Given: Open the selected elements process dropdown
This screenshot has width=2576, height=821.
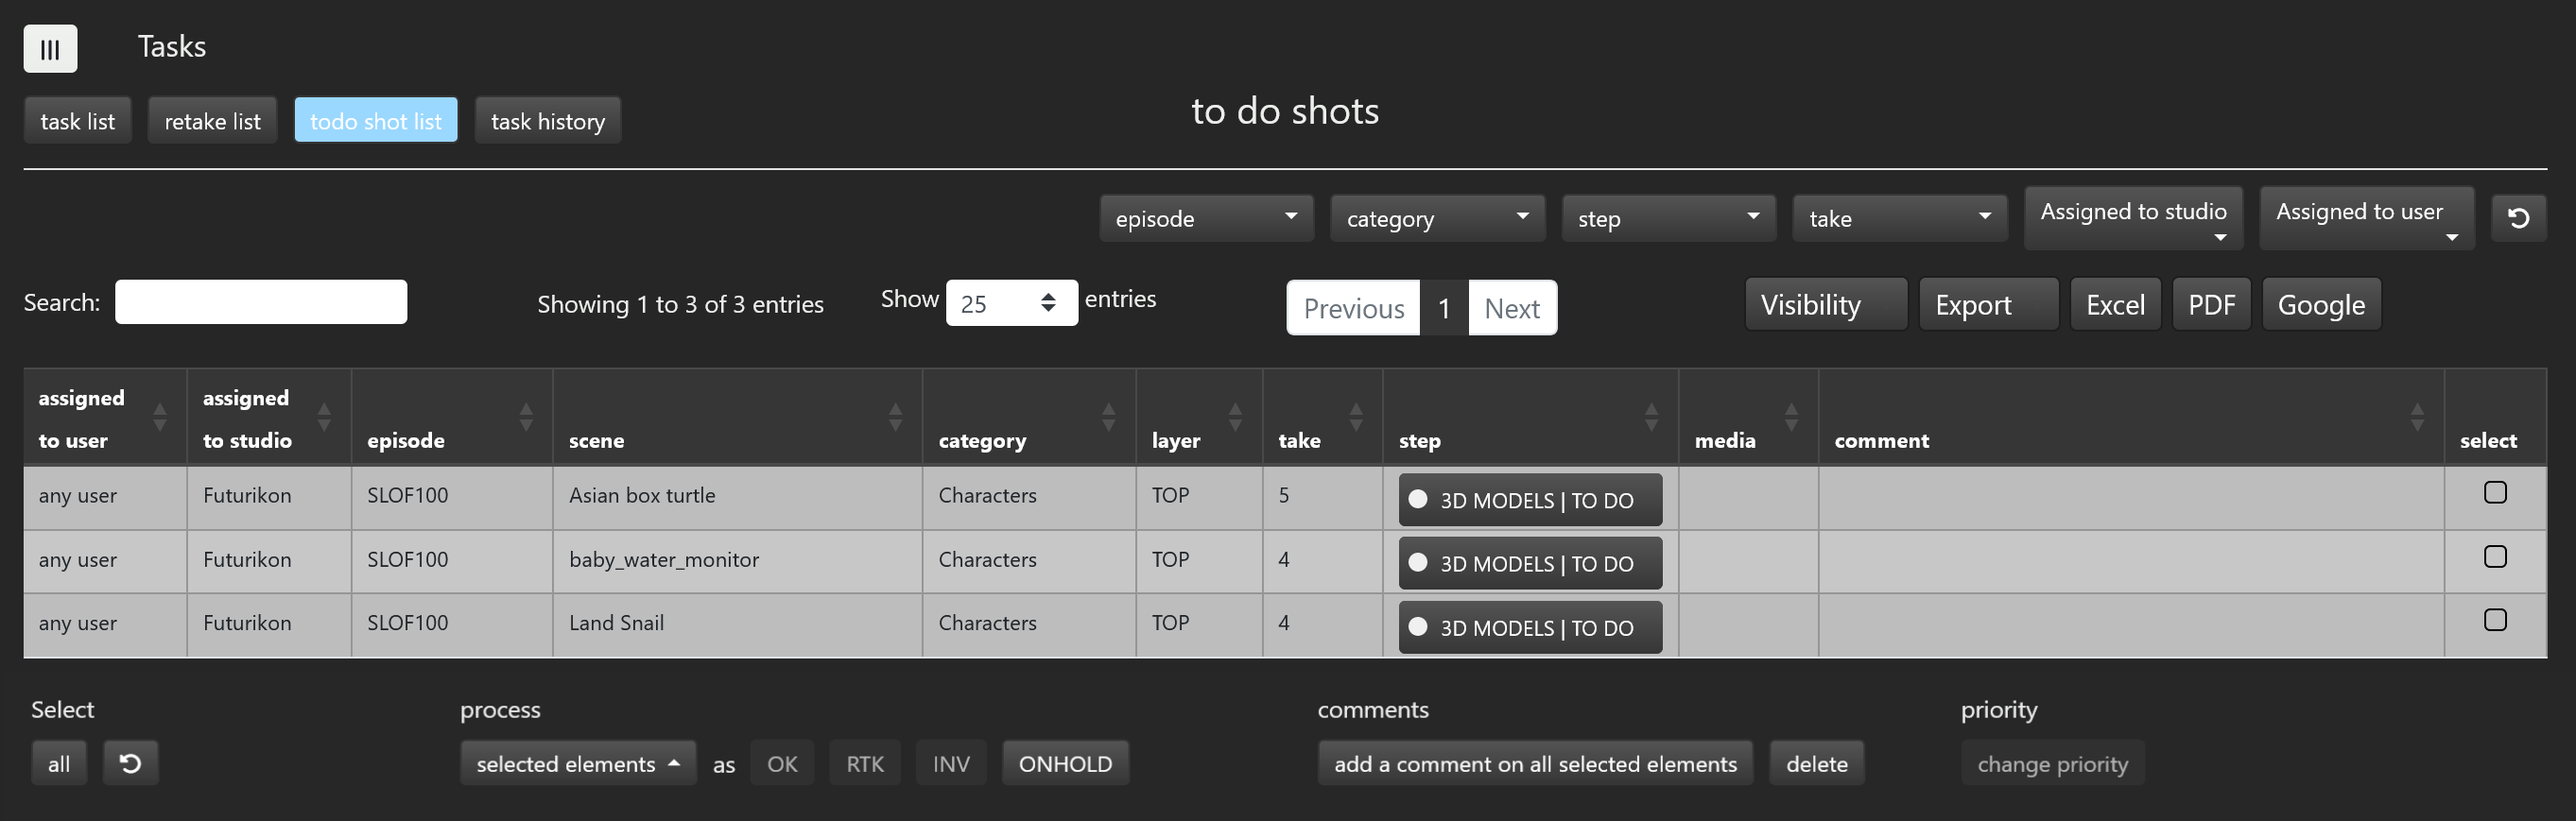Looking at the screenshot, I should pos(577,764).
